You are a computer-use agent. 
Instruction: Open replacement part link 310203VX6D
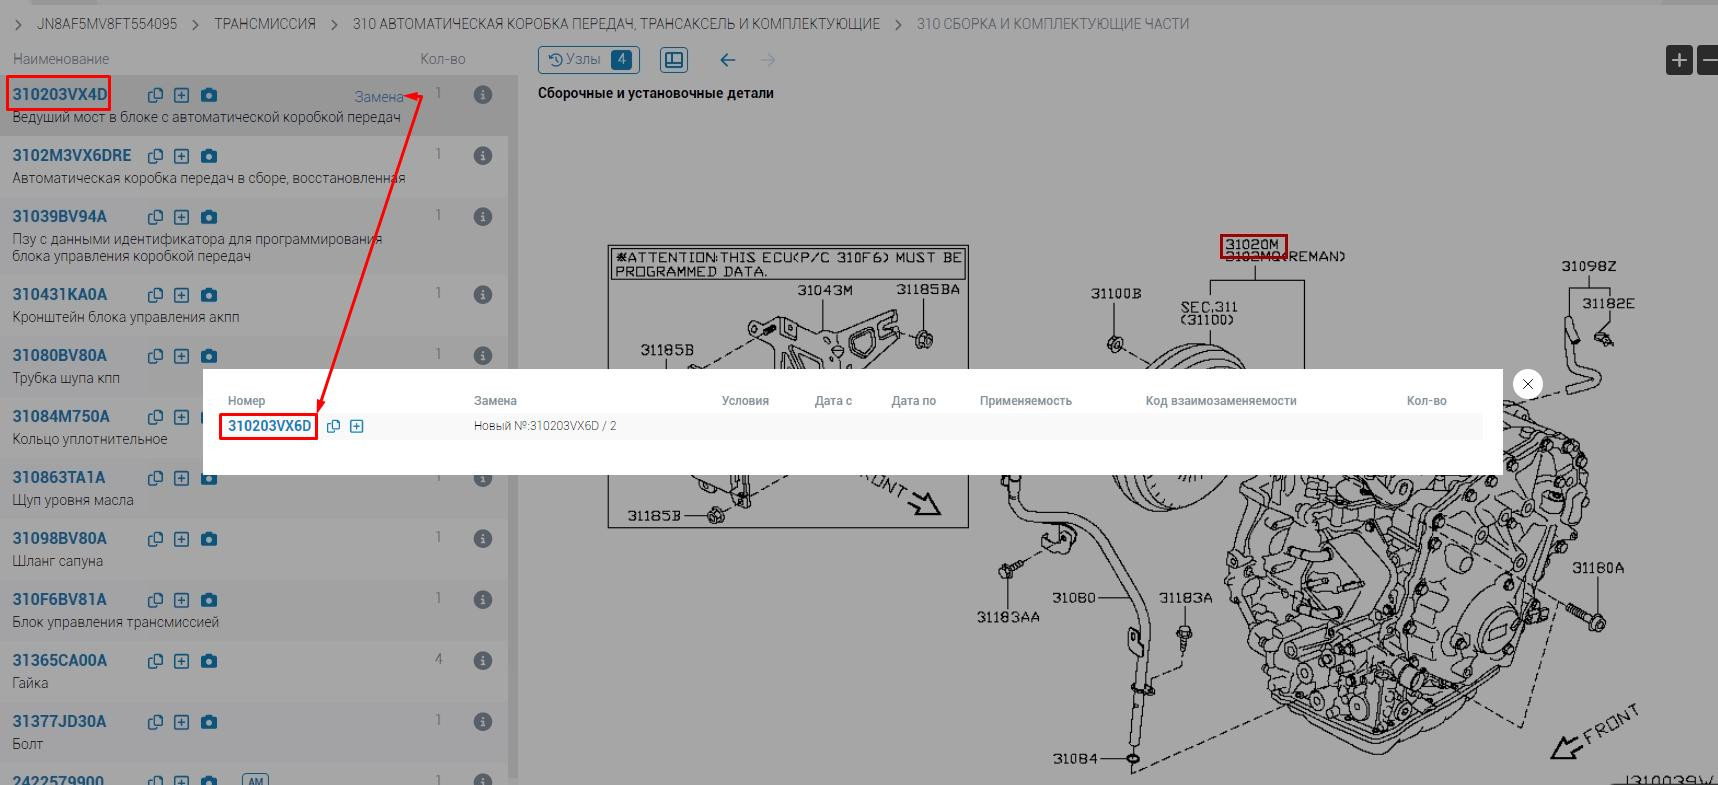(269, 426)
